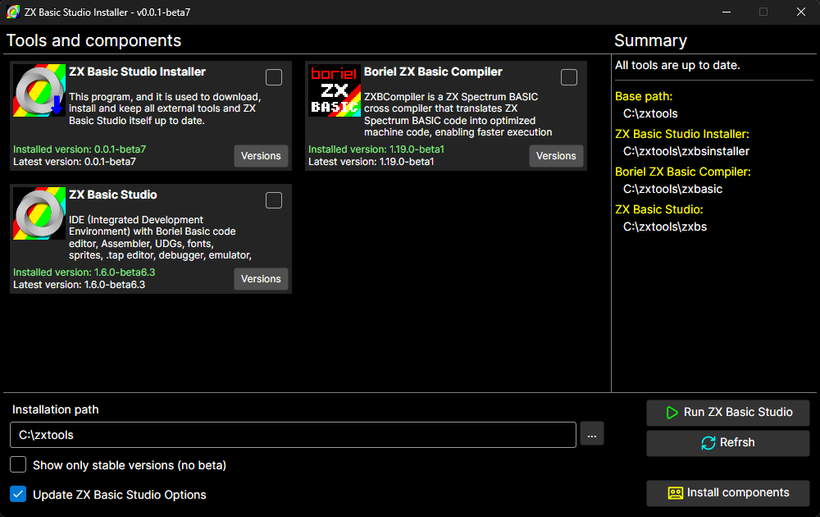Viewport: 820px width, 517px height.
Task: Click the Summary heading
Action: (x=651, y=41)
